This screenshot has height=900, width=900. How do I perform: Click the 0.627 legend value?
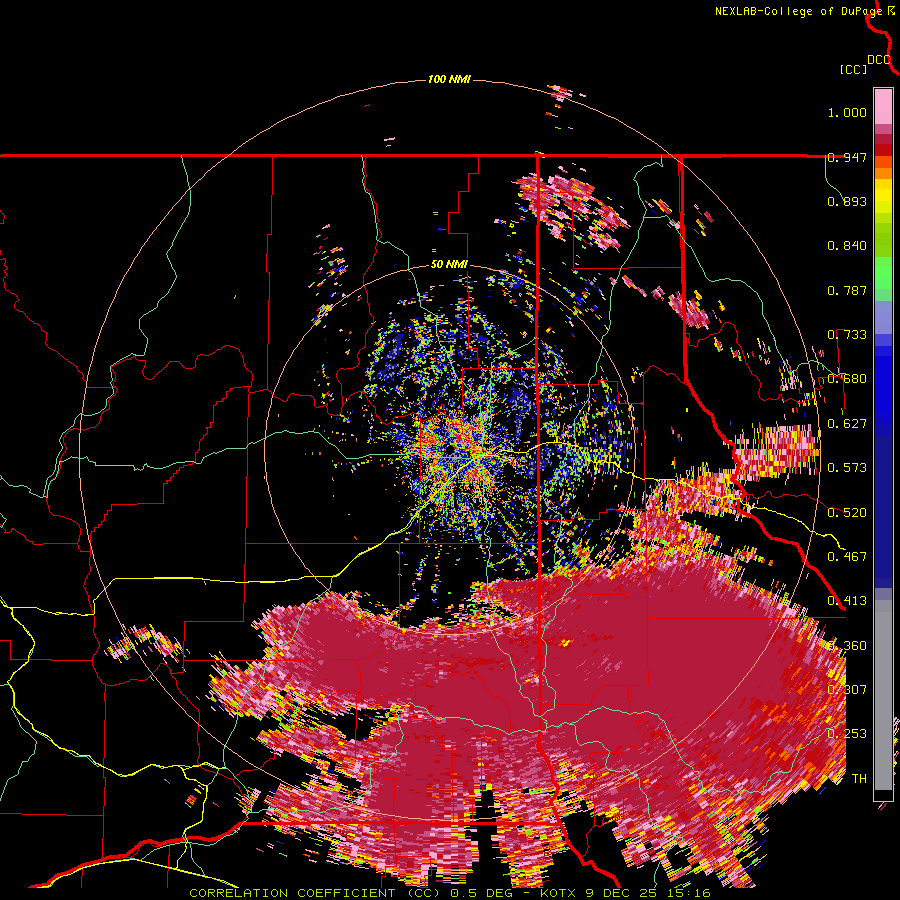pos(847,424)
